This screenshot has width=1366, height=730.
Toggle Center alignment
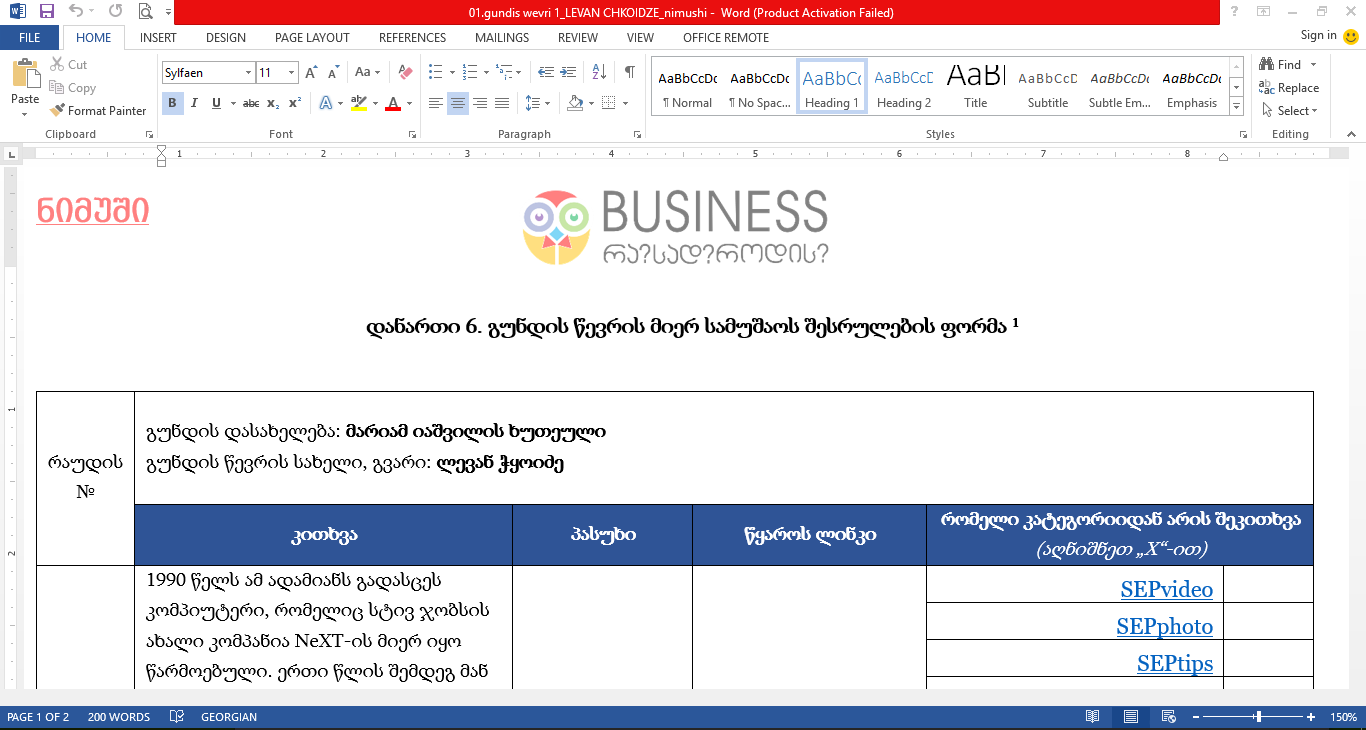point(458,103)
